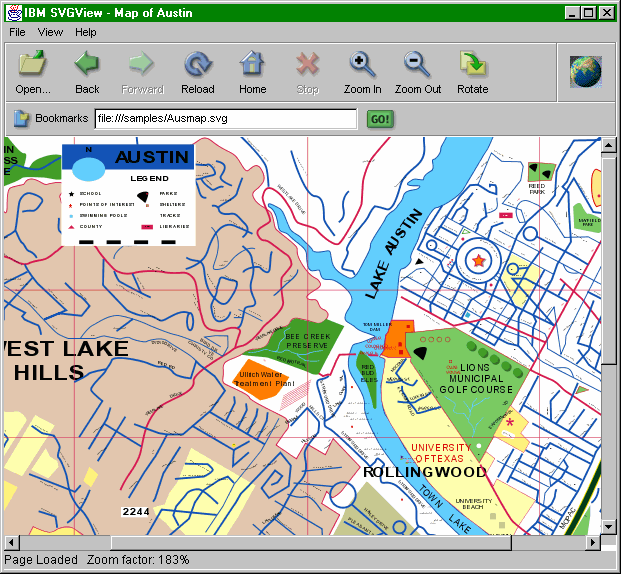621x574 pixels.
Task: Open the Bookmarks icon
Action: 21,119
